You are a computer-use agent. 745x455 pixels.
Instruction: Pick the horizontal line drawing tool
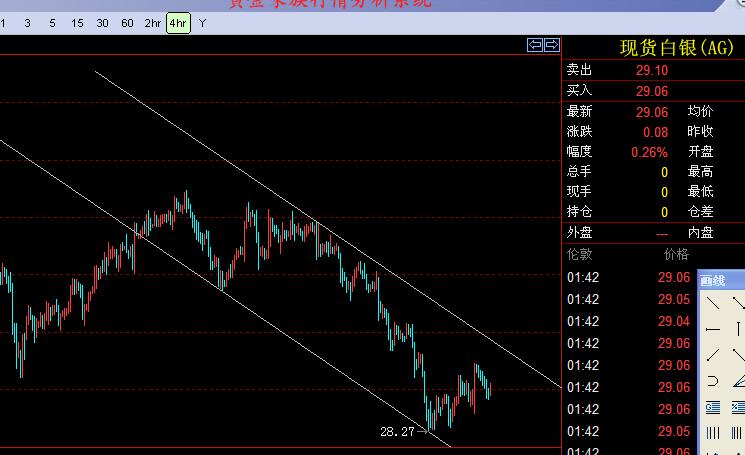pos(713,329)
